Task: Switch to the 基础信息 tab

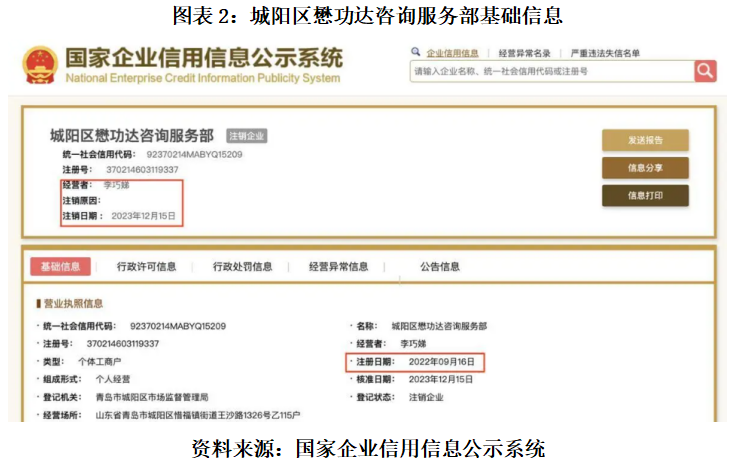Action: point(60,267)
